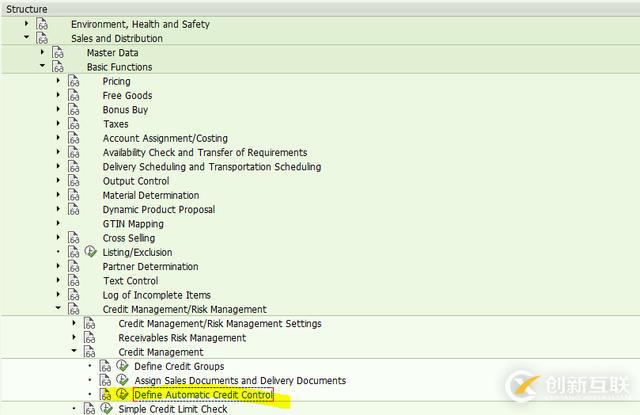Expand the Taxes node
The image size is (640, 415).
[x=58, y=123]
